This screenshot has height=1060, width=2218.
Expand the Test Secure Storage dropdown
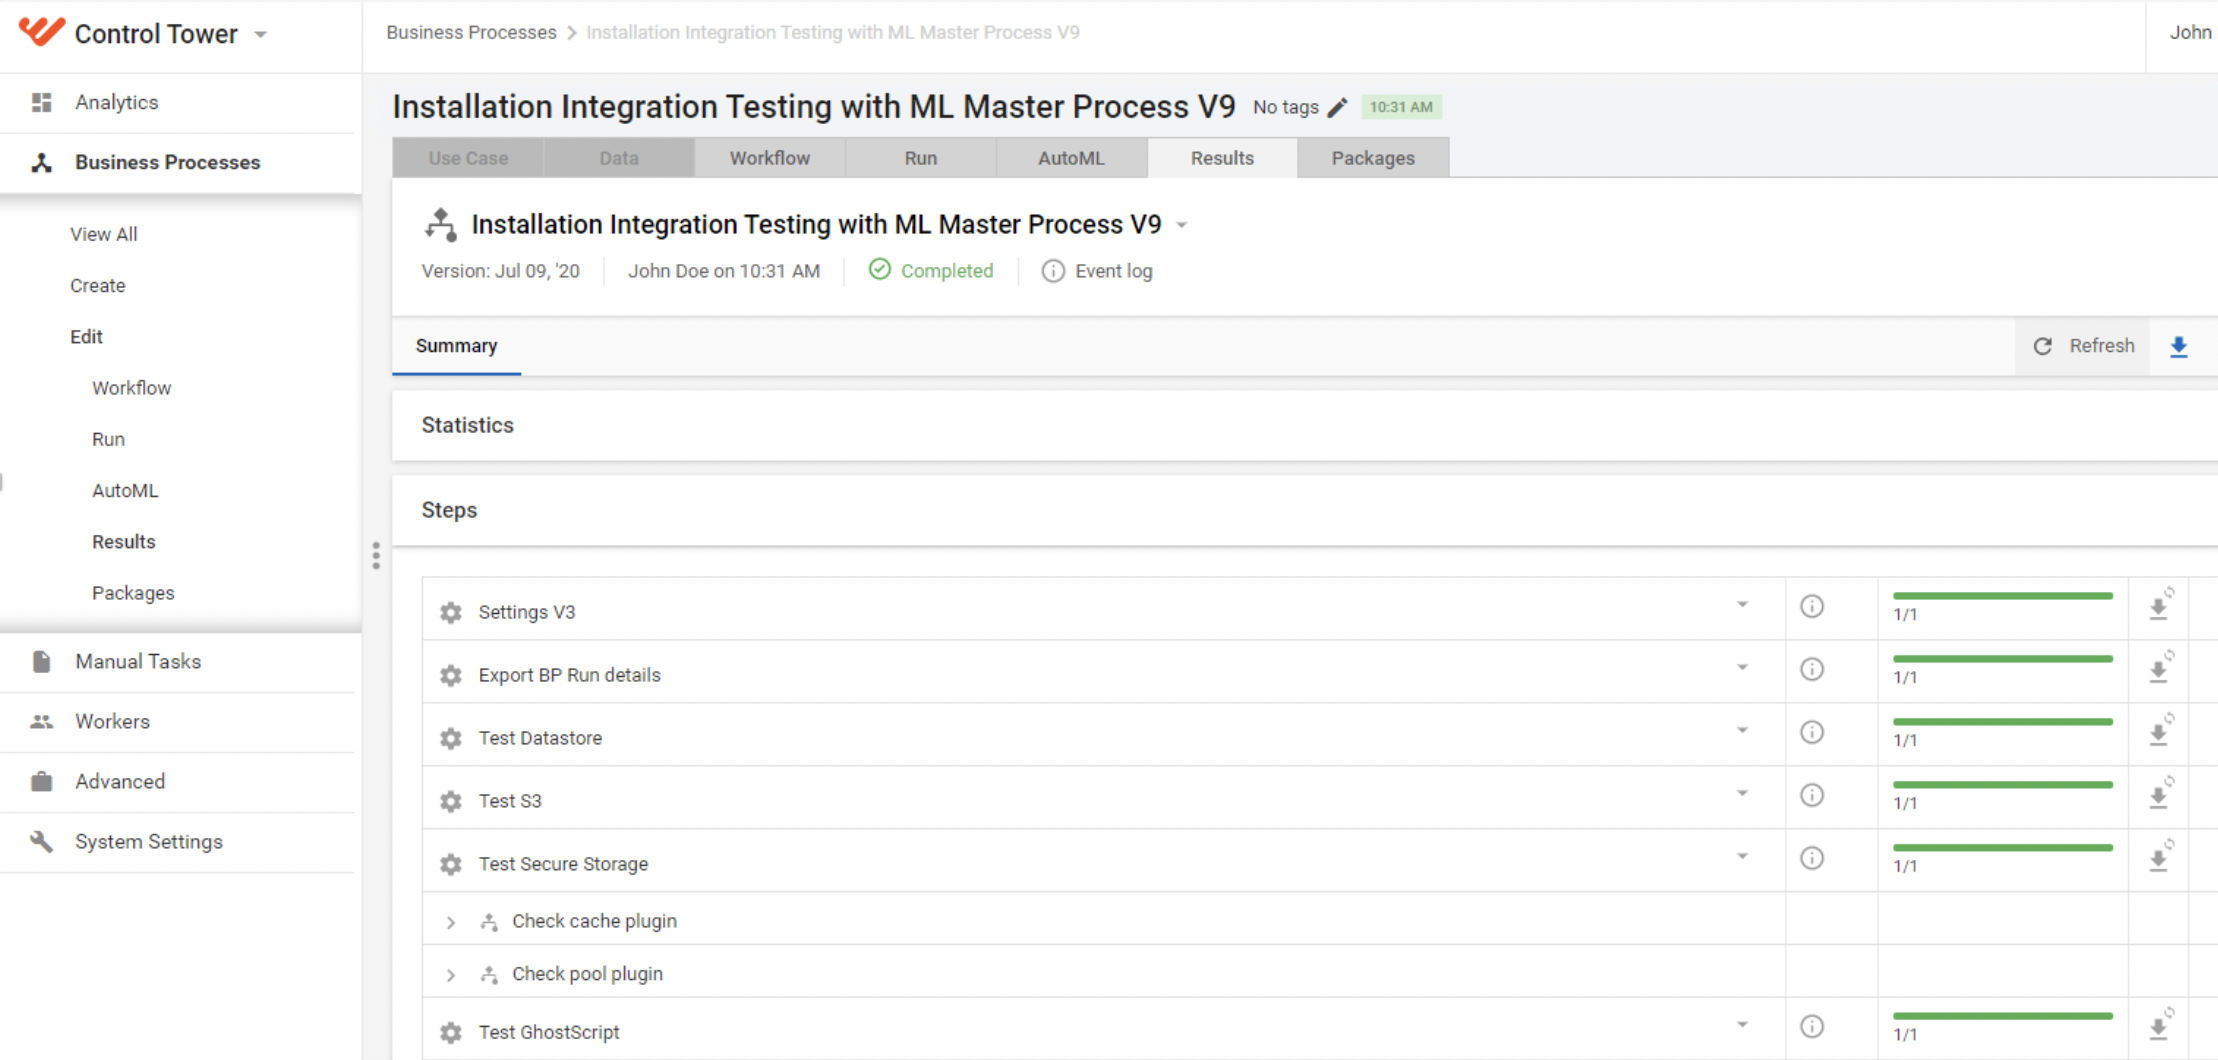(x=1742, y=857)
